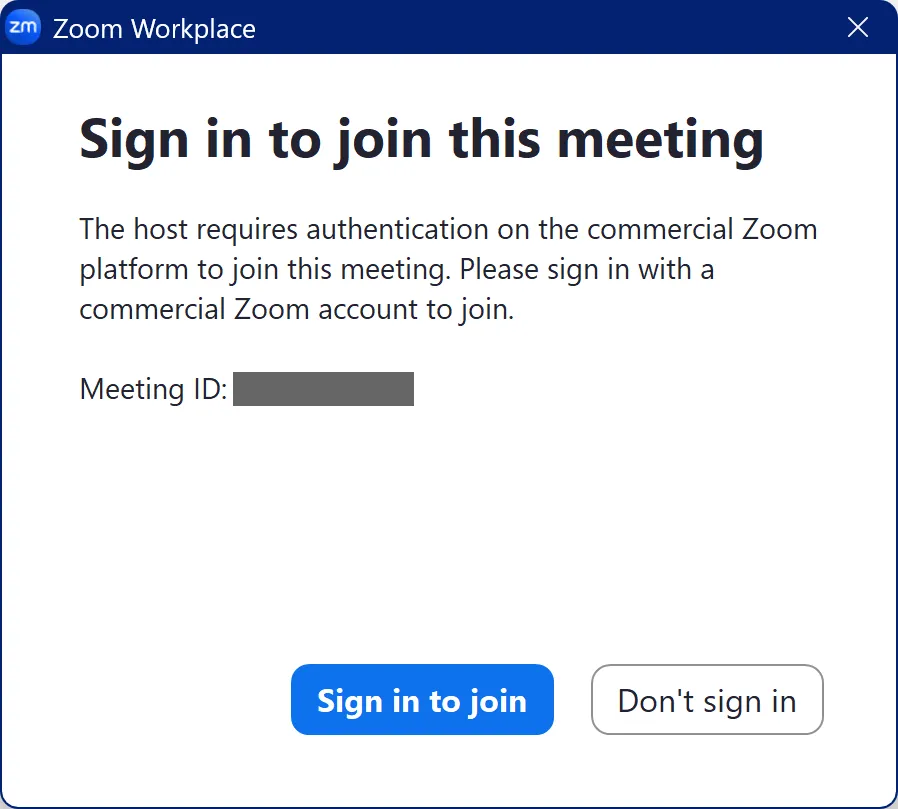This screenshot has width=898, height=809.
Task: Click the line "commercial Zoom account to join."
Action: pyautogui.click(x=296, y=309)
